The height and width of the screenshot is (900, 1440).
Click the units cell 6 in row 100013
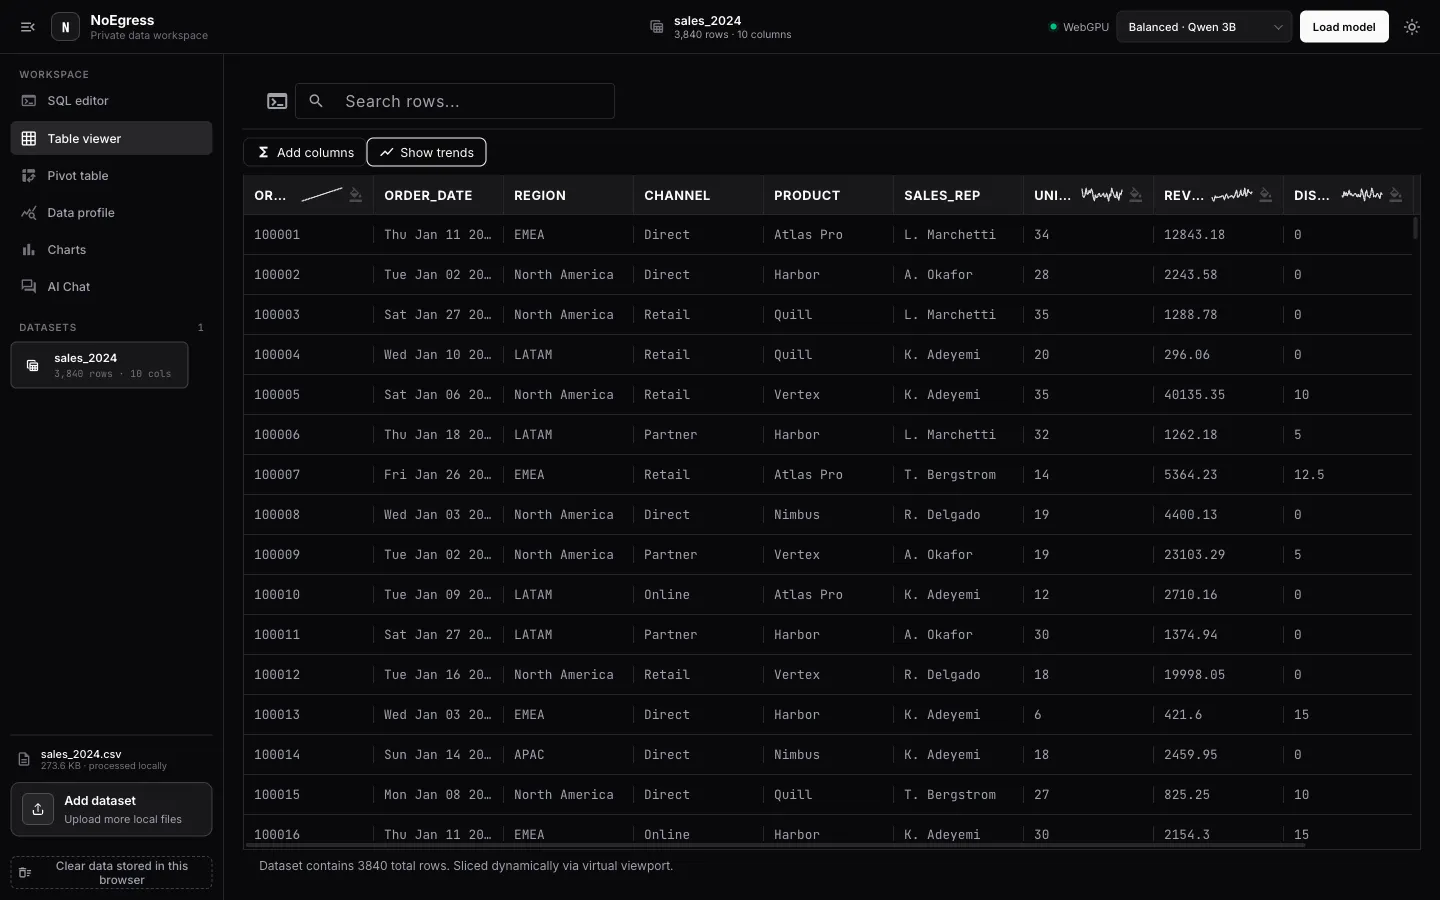coord(1088,715)
